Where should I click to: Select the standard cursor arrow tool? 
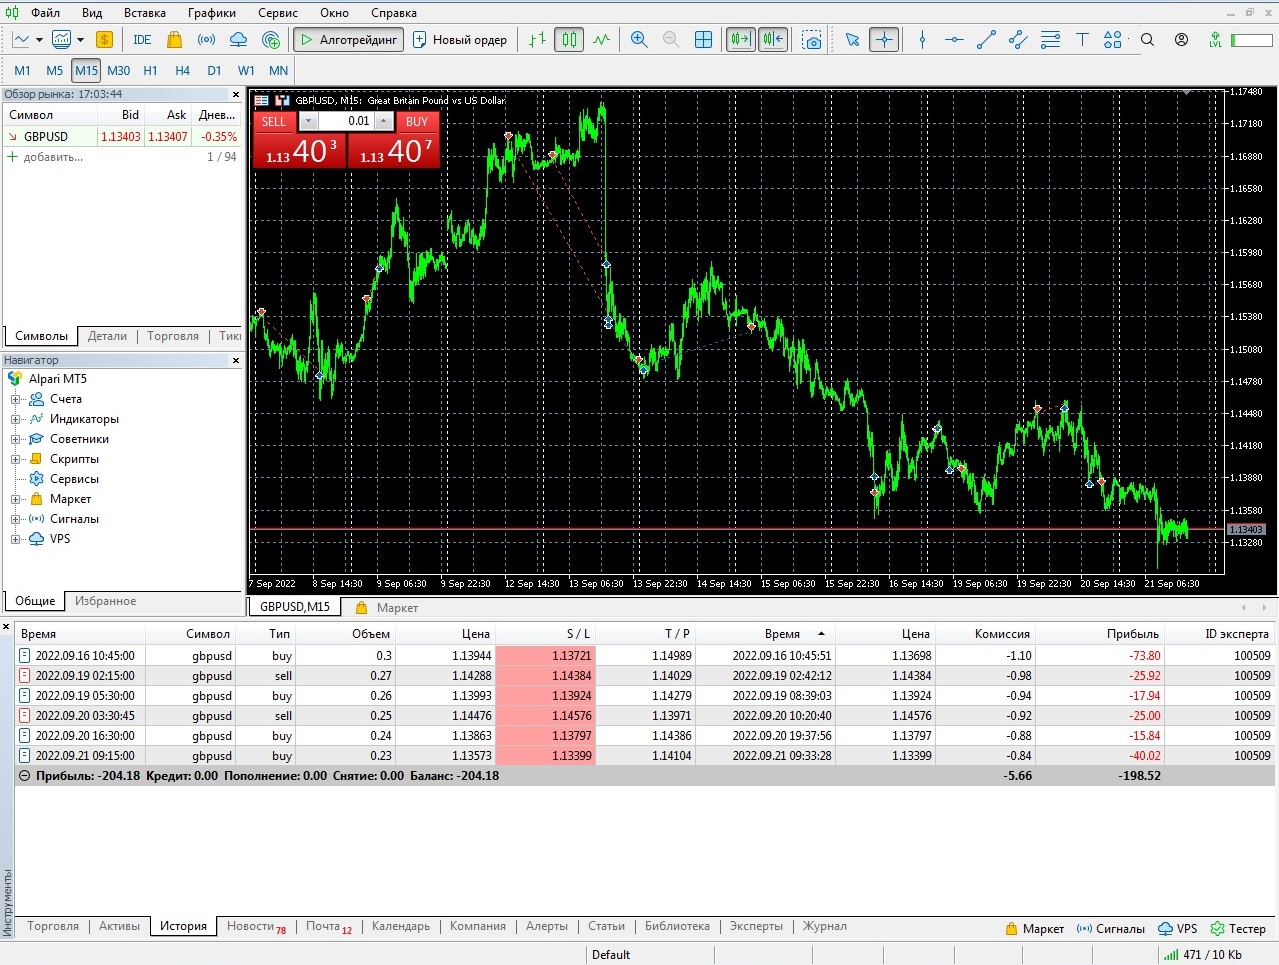(852, 40)
